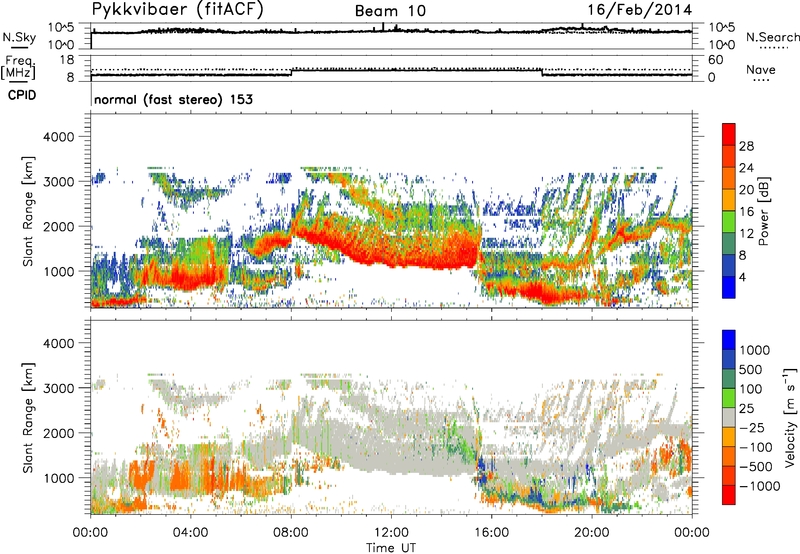
Task: Click the 'N.Search' legend label
Action: click(773, 37)
